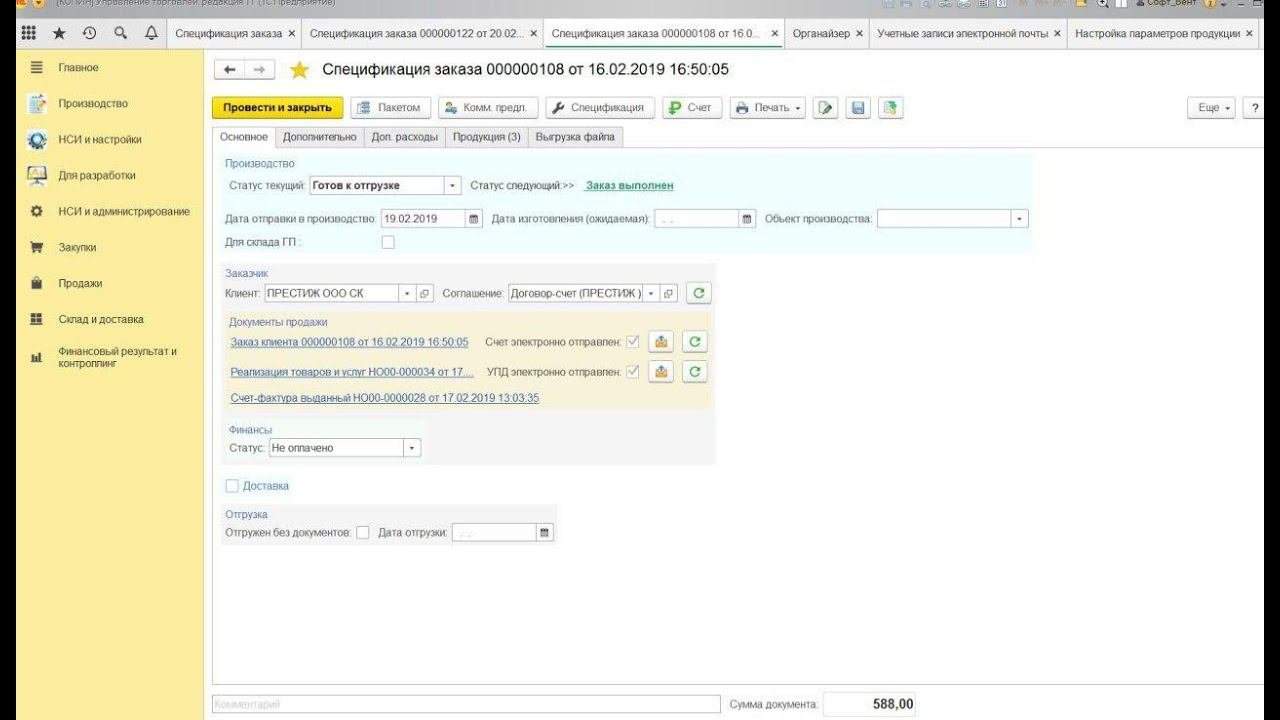Open the global search magnifier

[x=120, y=33]
